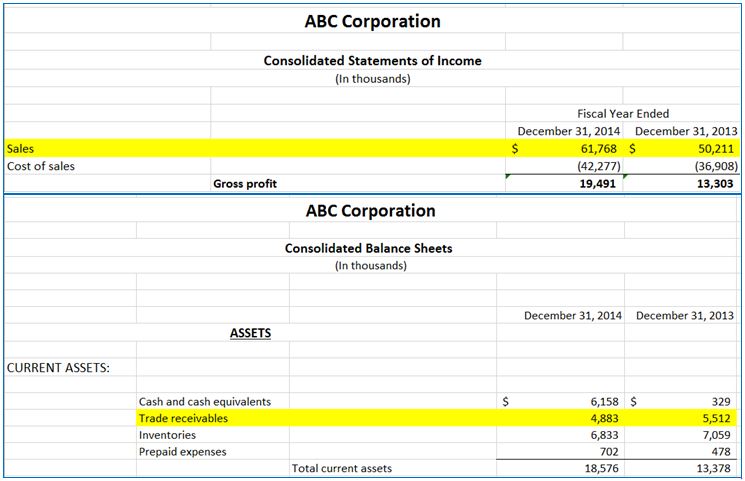The width and height of the screenshot is (745, 481).
Task: Select the CURRENT ASSETS: label
Action: 58,368
